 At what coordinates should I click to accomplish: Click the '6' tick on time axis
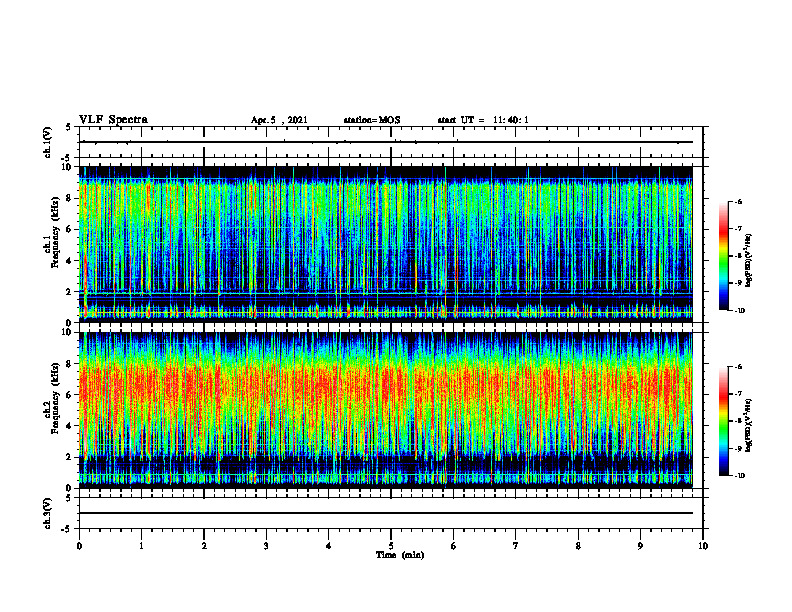click(454, 546)
